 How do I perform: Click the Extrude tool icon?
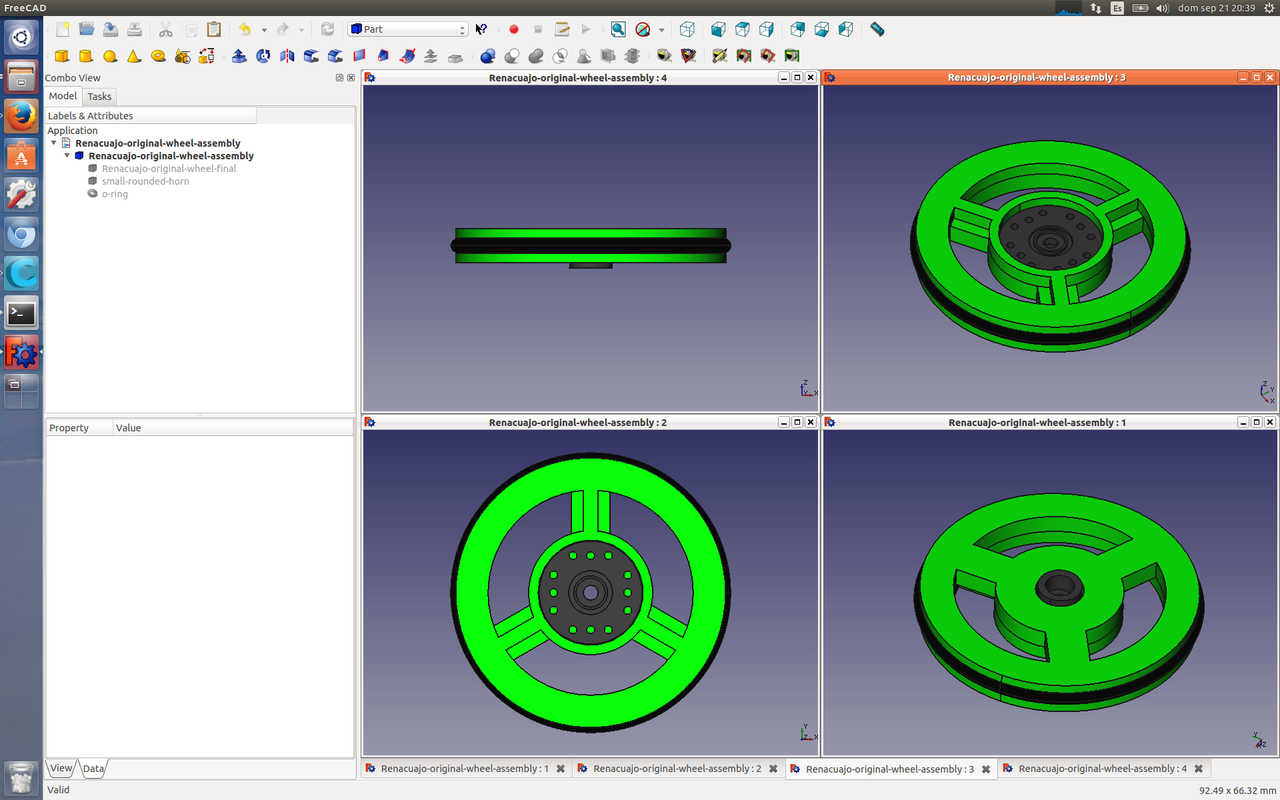pyautogui.click(x=239, y=56)
